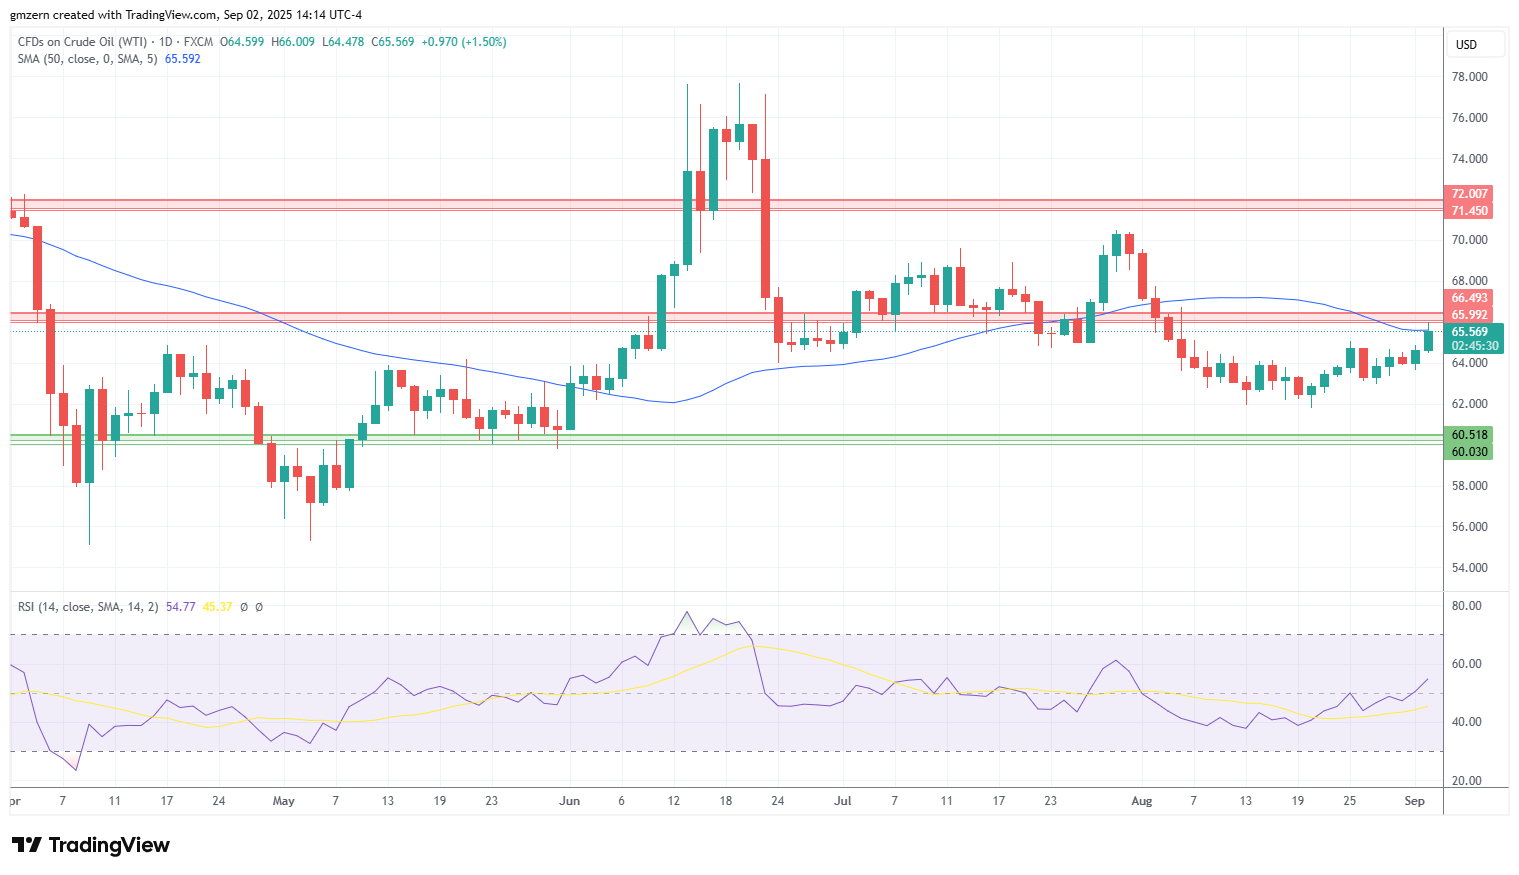This screenshot has width=1519, height=875.
Task: Click the 71.450 price label
Action: point(1469,211)
